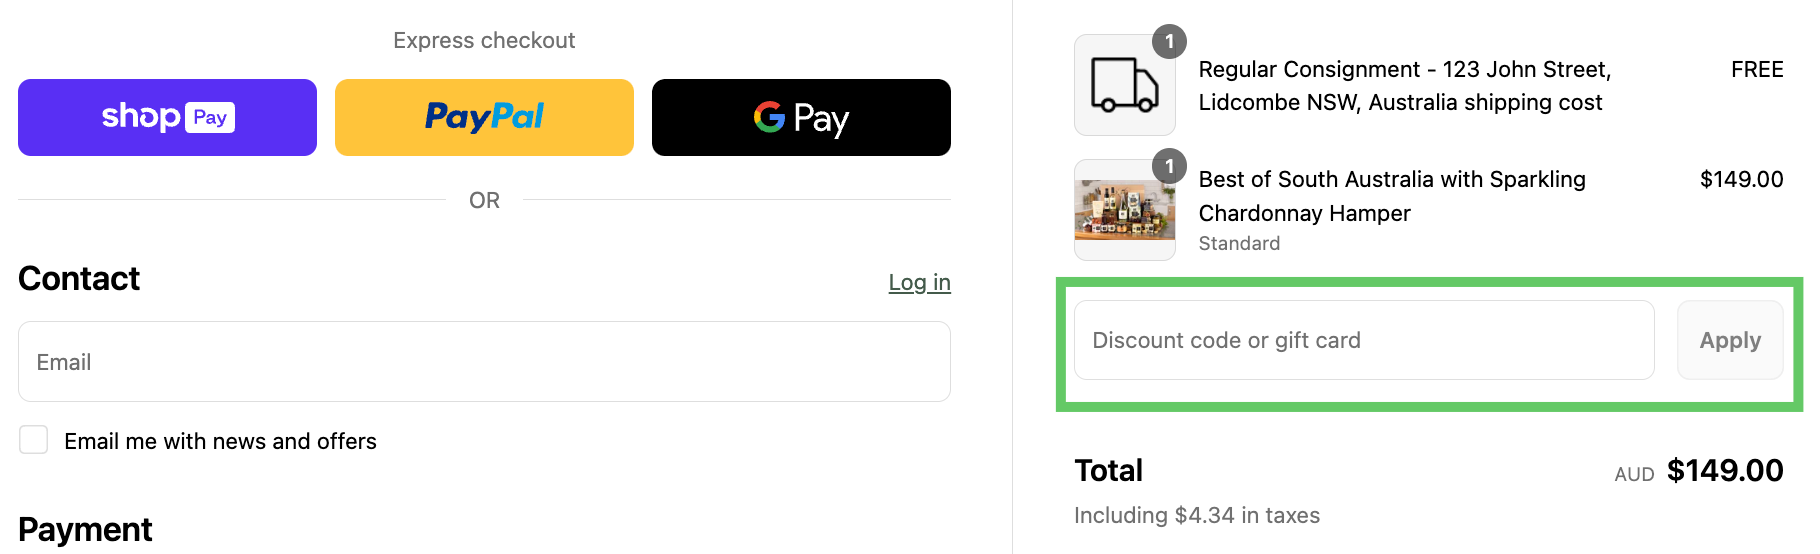
Task: Choose PayPal express checkout
Action: [x=484, y=118]
